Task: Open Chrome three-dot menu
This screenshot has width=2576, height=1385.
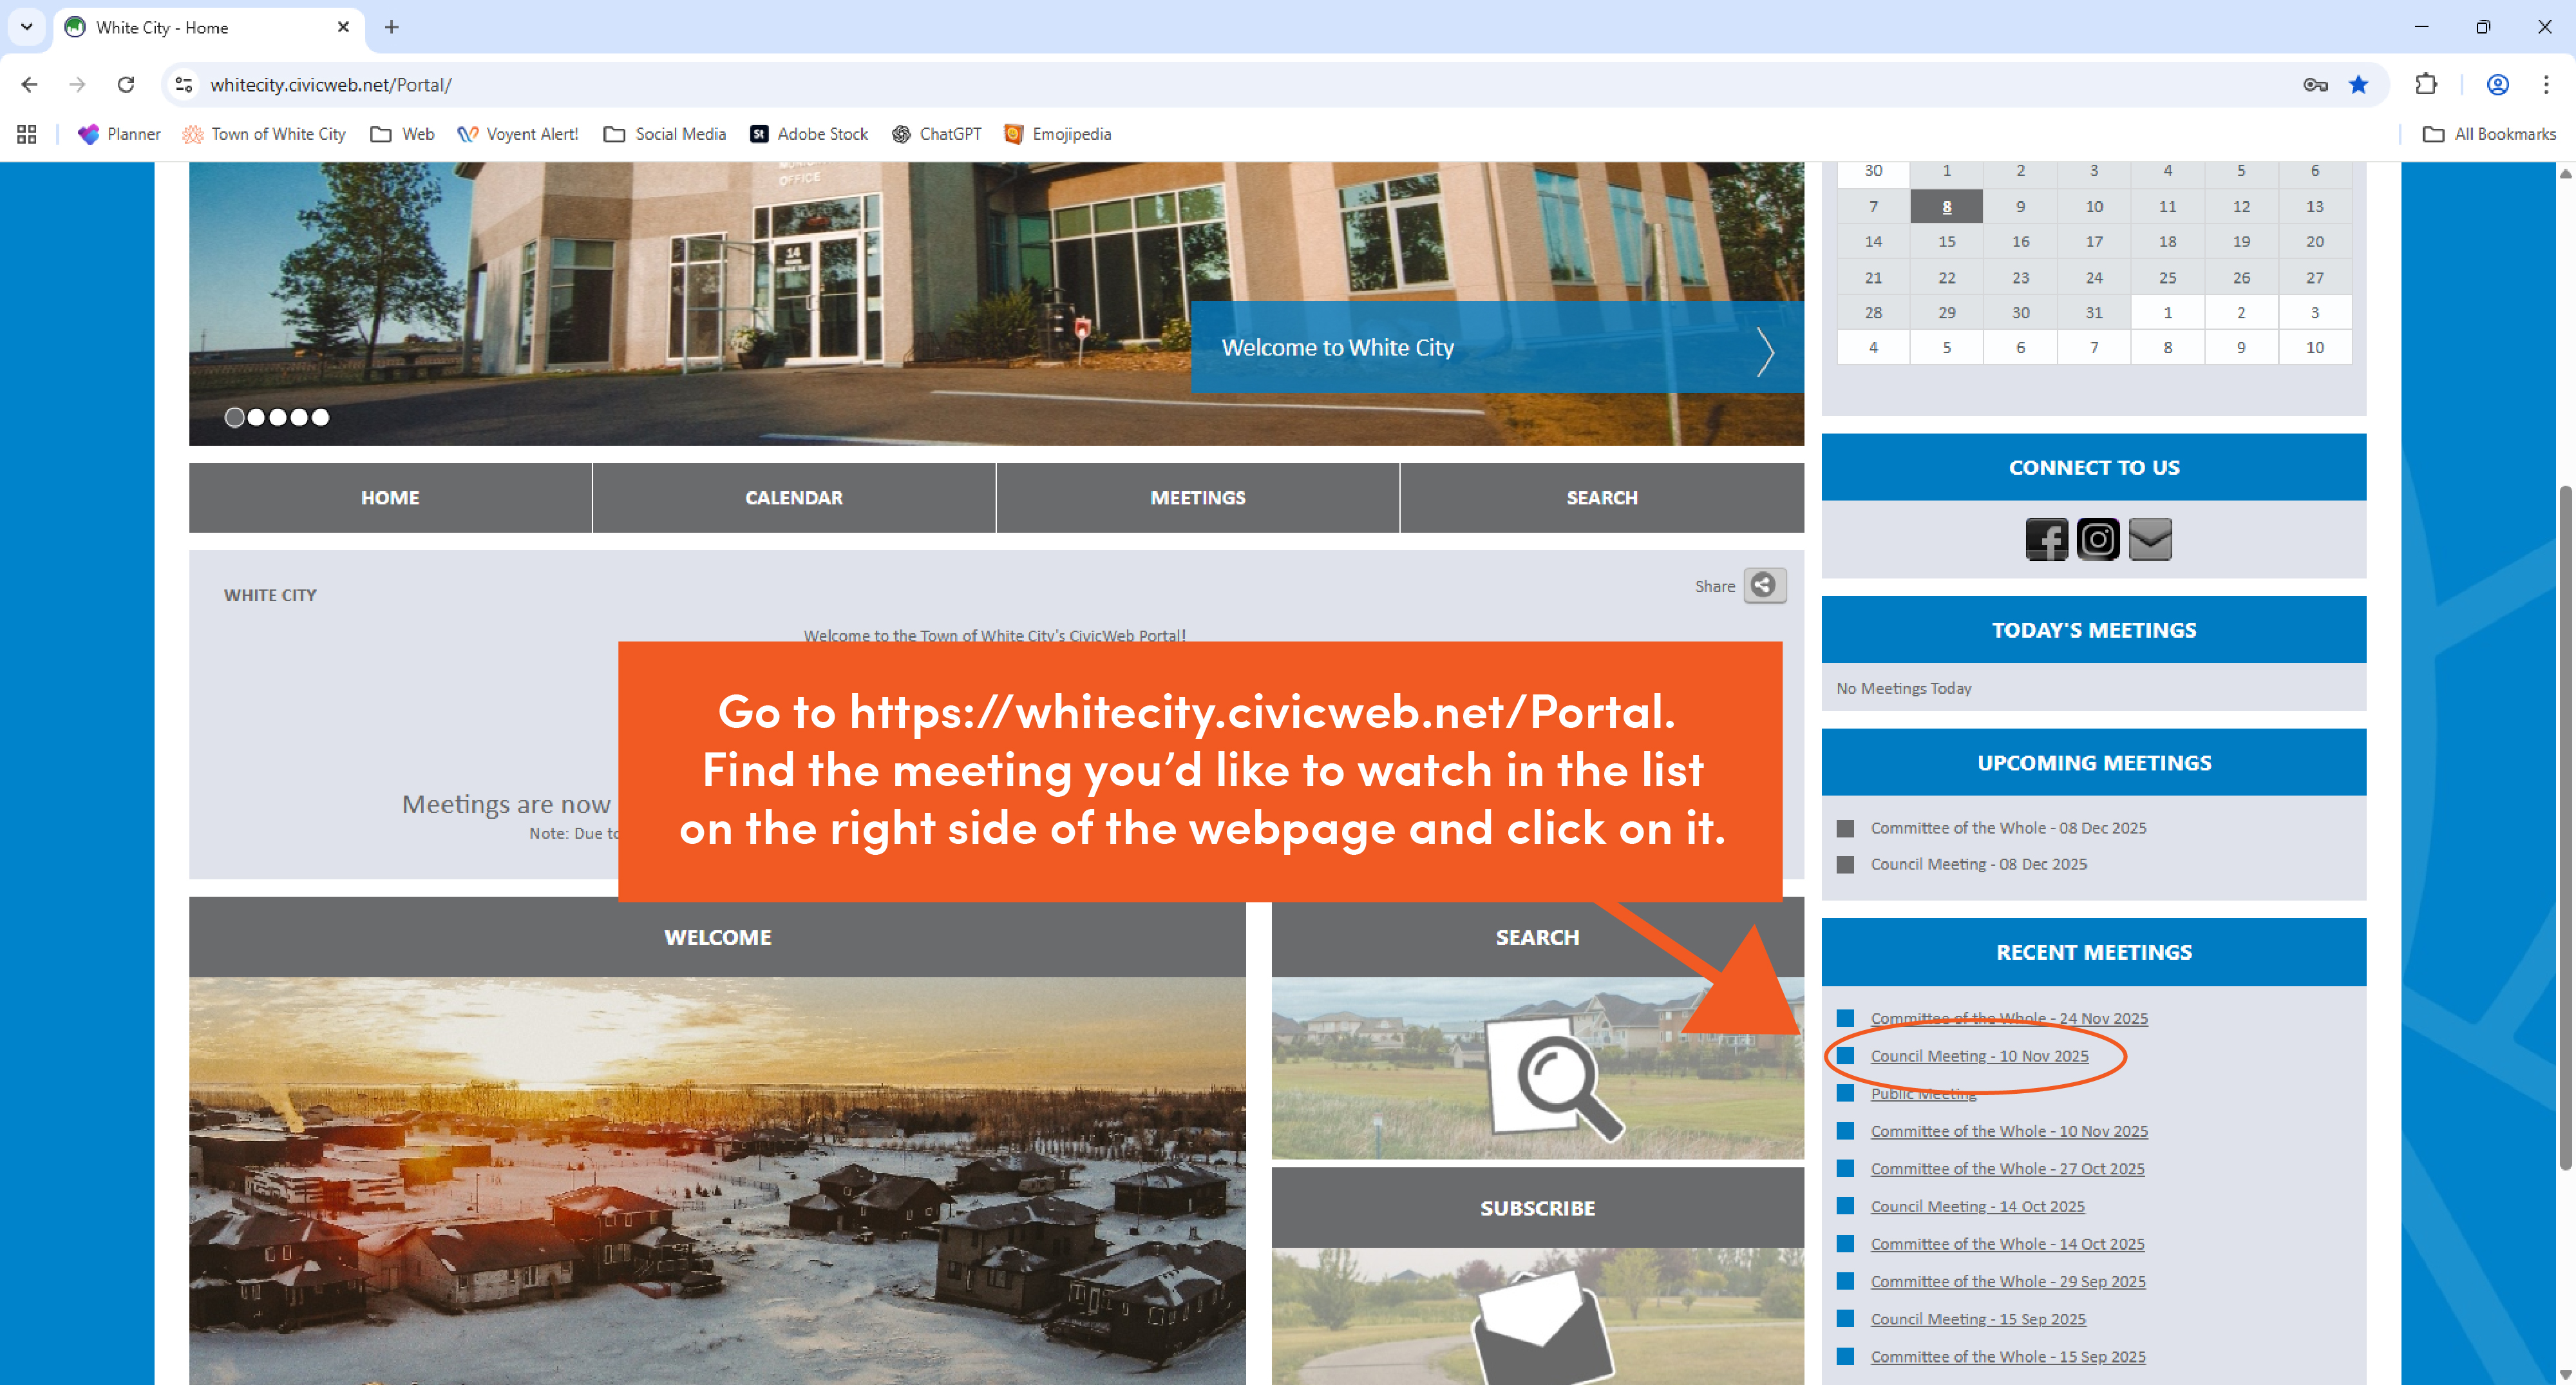Action: (x=2545, y=85)
